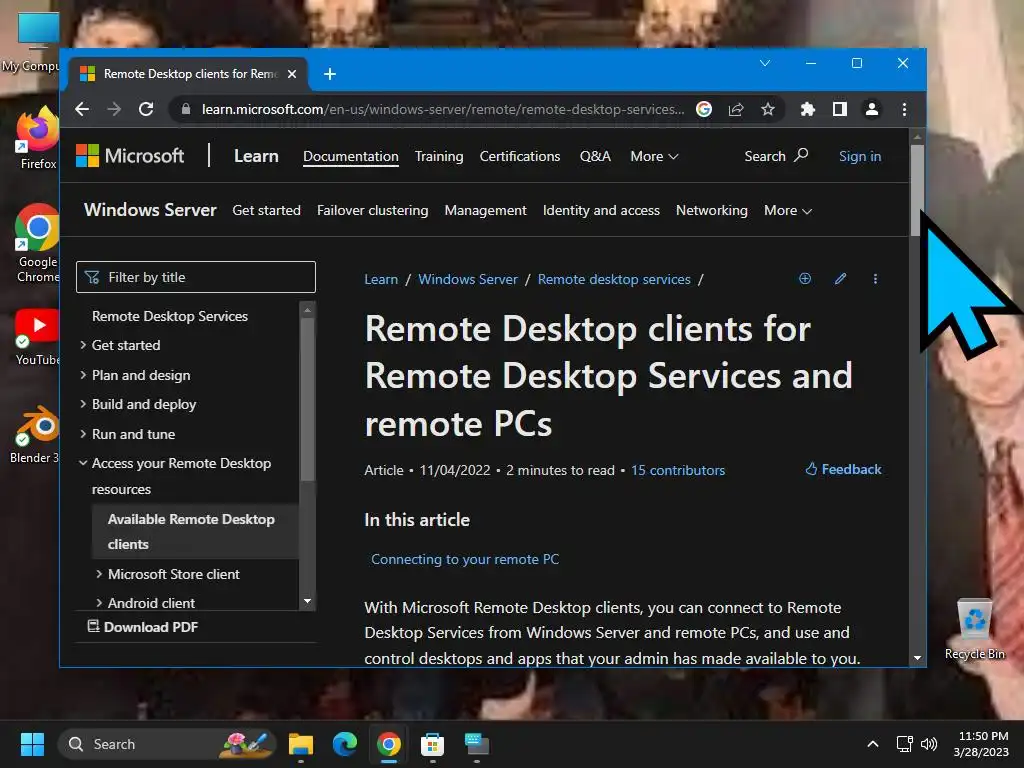The width and height of the screenshot is (1024, 768).
Task: Click Learn breadcrumb link
Action: tap(381, 280)
